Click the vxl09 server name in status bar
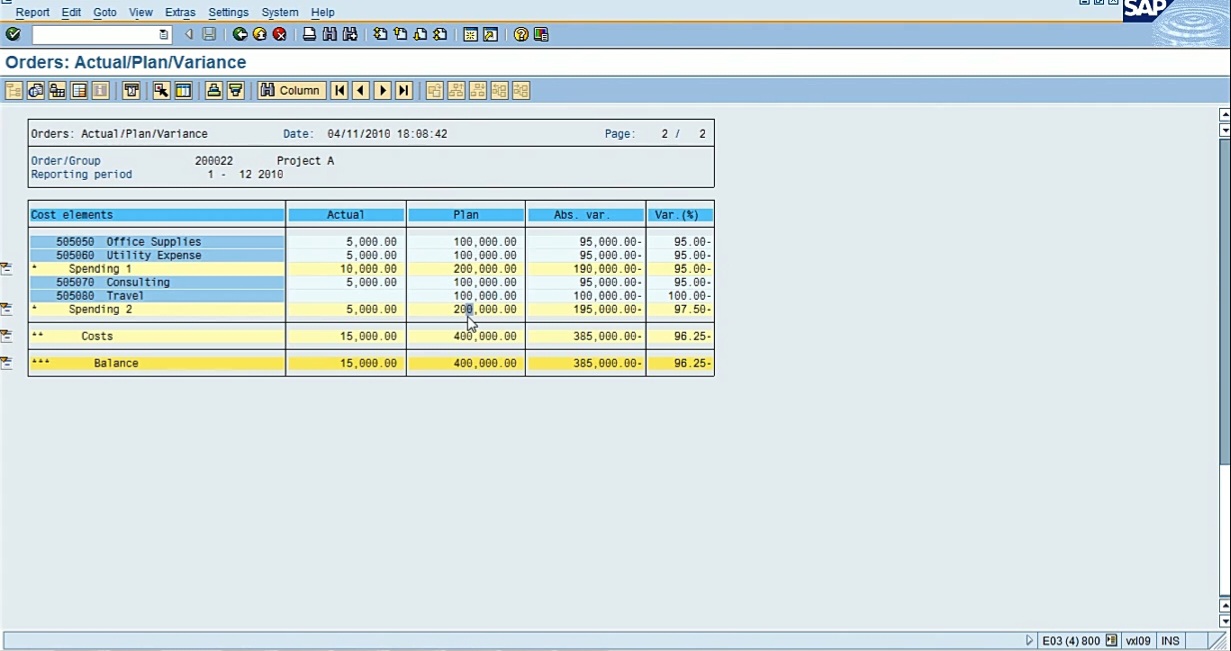The width and height of the screenshot is (1231, 651). [x=1138, y=640]
